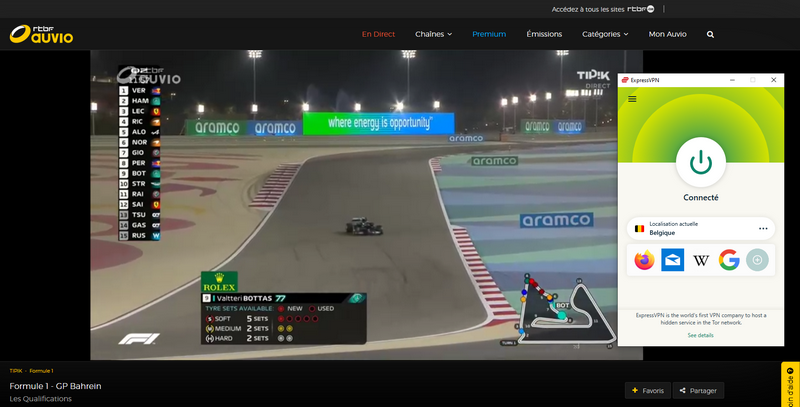The width and height of the screenshot is (800, 407).
Task: Launch the Firefox shortcut in ExpressVPN
Action: coord(644,260)
